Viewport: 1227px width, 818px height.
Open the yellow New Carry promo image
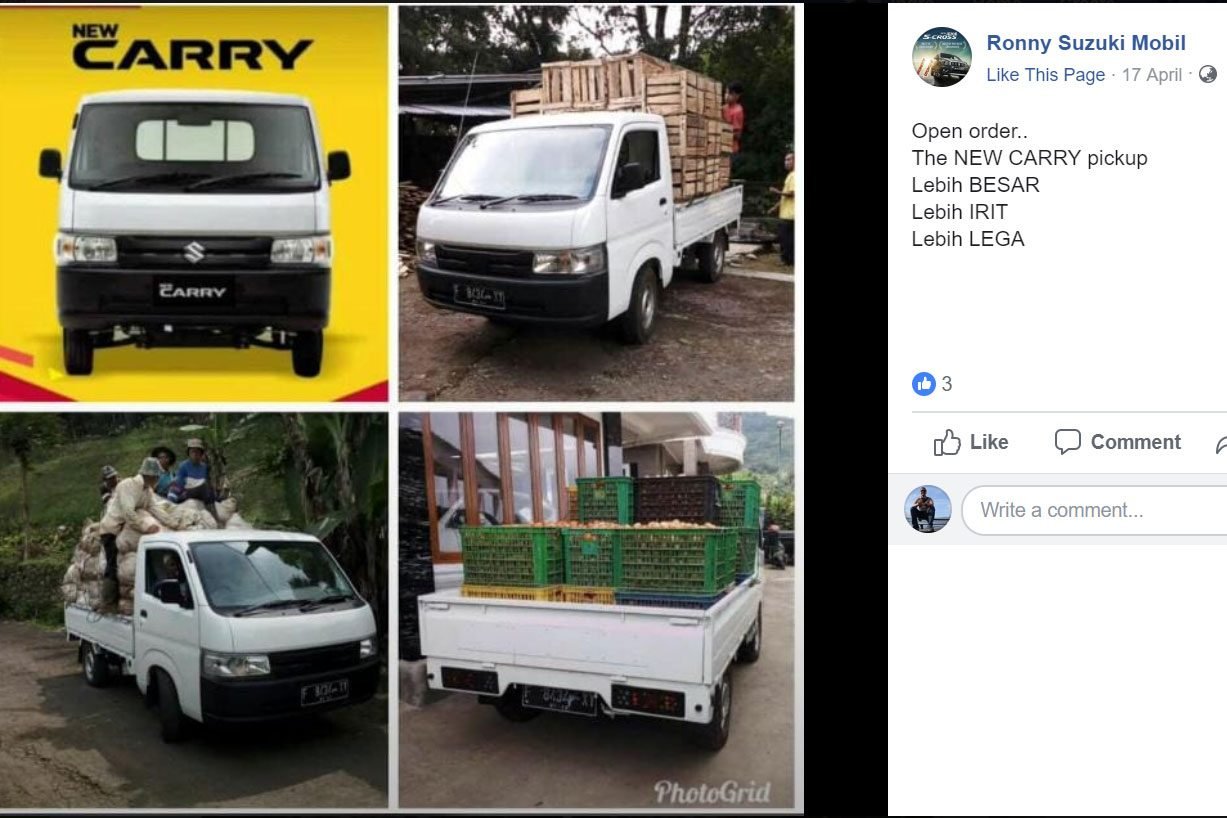click(x=194, y=203)
